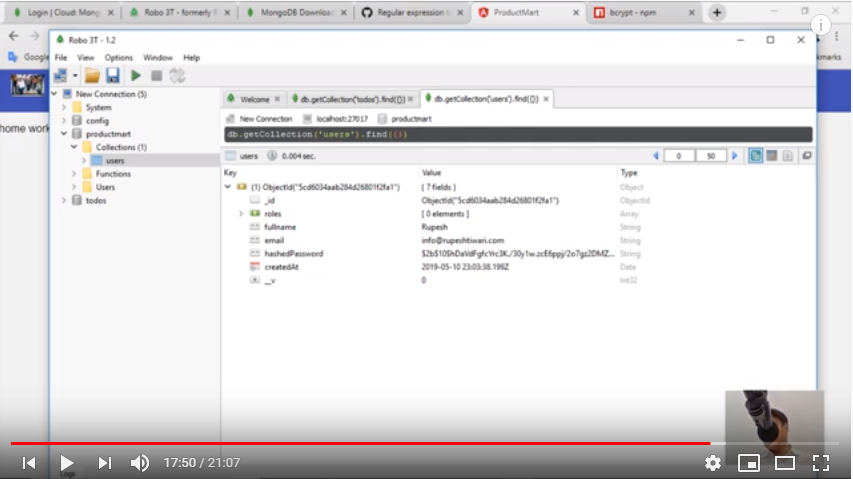Switch results to table view mode
853x479 pixels.
(772, 156)
